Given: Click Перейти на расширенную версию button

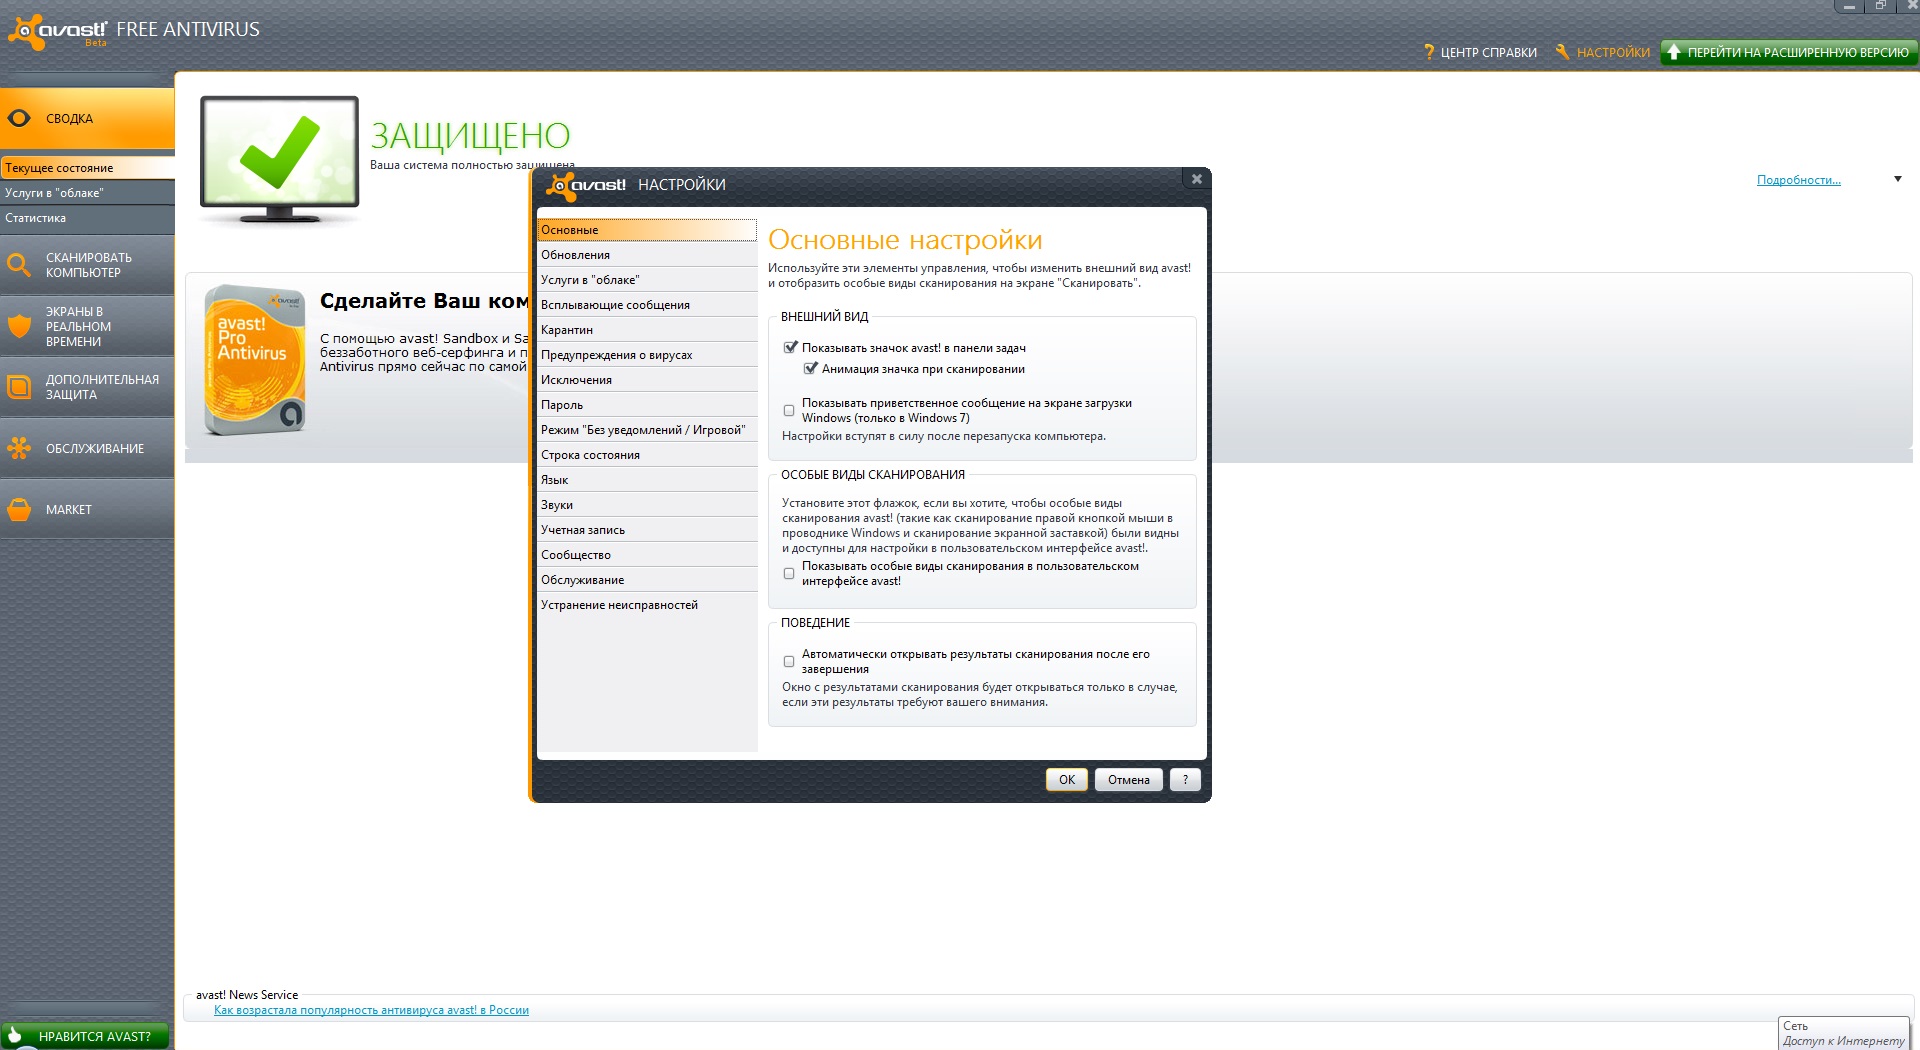Looking at the screenshot, I should (1789, 52).
